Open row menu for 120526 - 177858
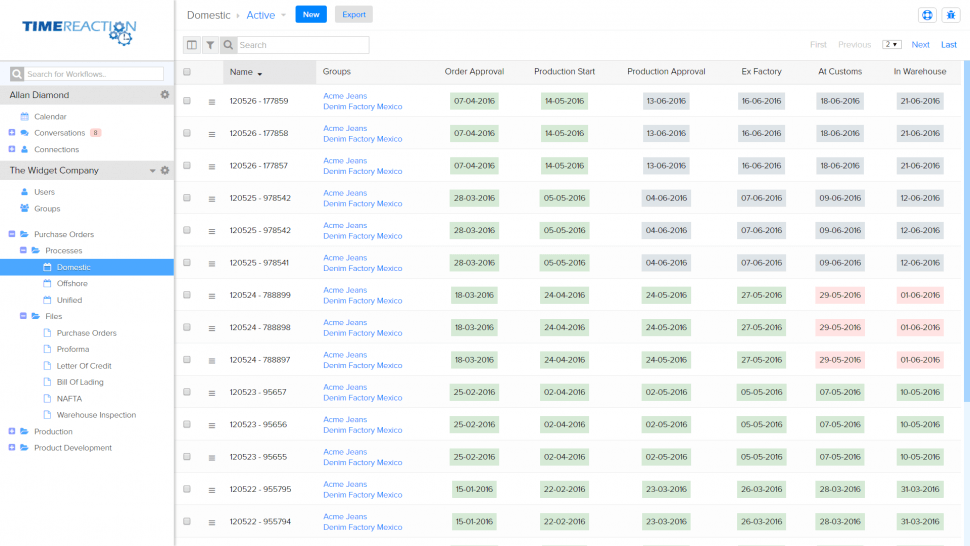Viewport: 970px width, 546px height. pyautogui.click(x=212, y=134)
